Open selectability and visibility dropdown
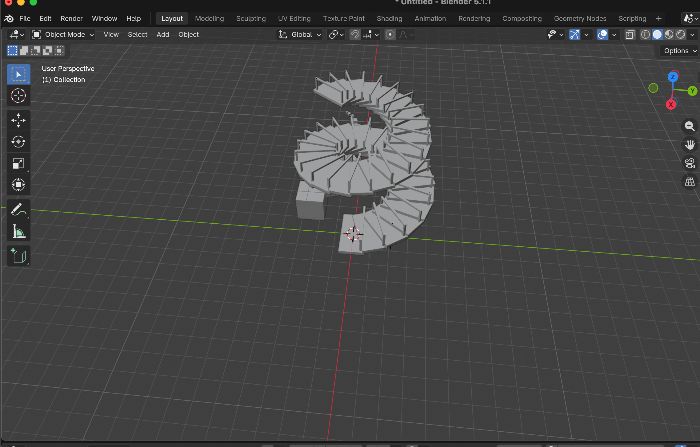The width and height of the screenshot is (700, 447). (555, 34)
